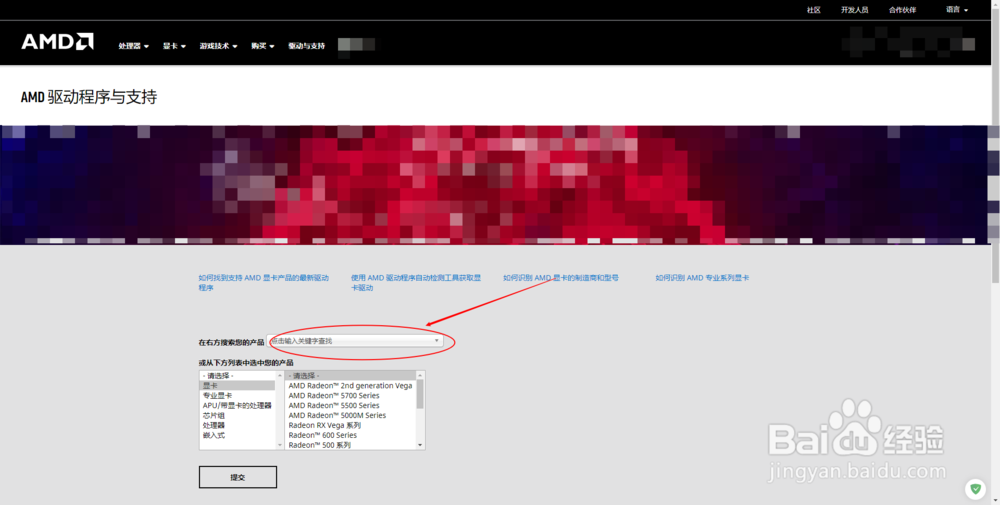The image size is (1000, 505).
Task: Open link 如何识别 AMD 显卡的制造商和型号
Action: [561, 278]
